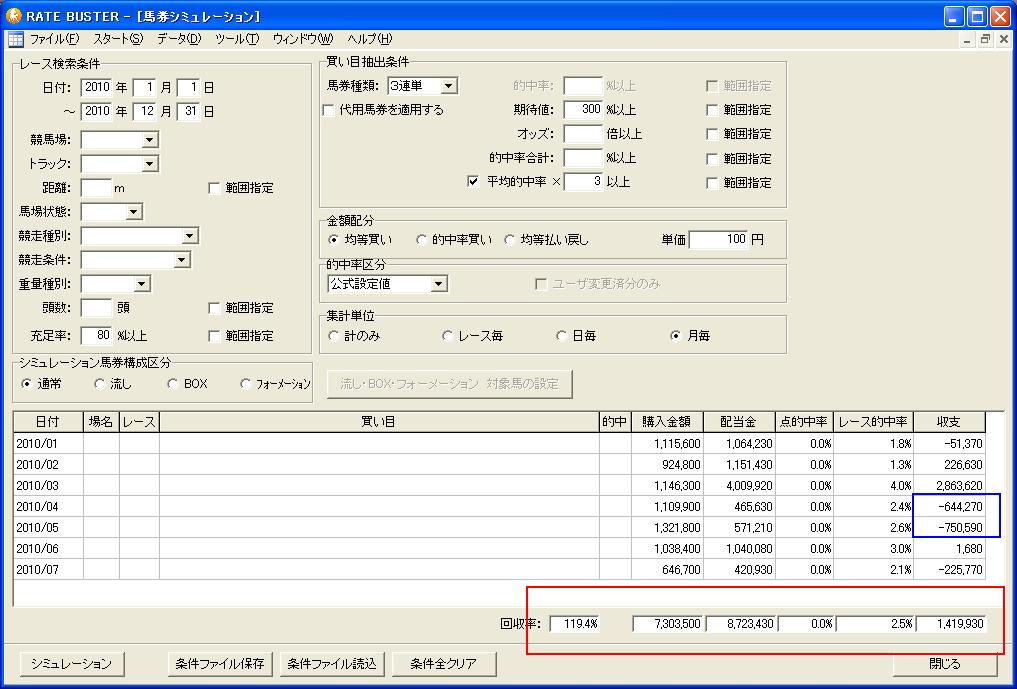
Task: Open the 馬券種類 3連単 dropdown
Action: [x=448, y=86]
